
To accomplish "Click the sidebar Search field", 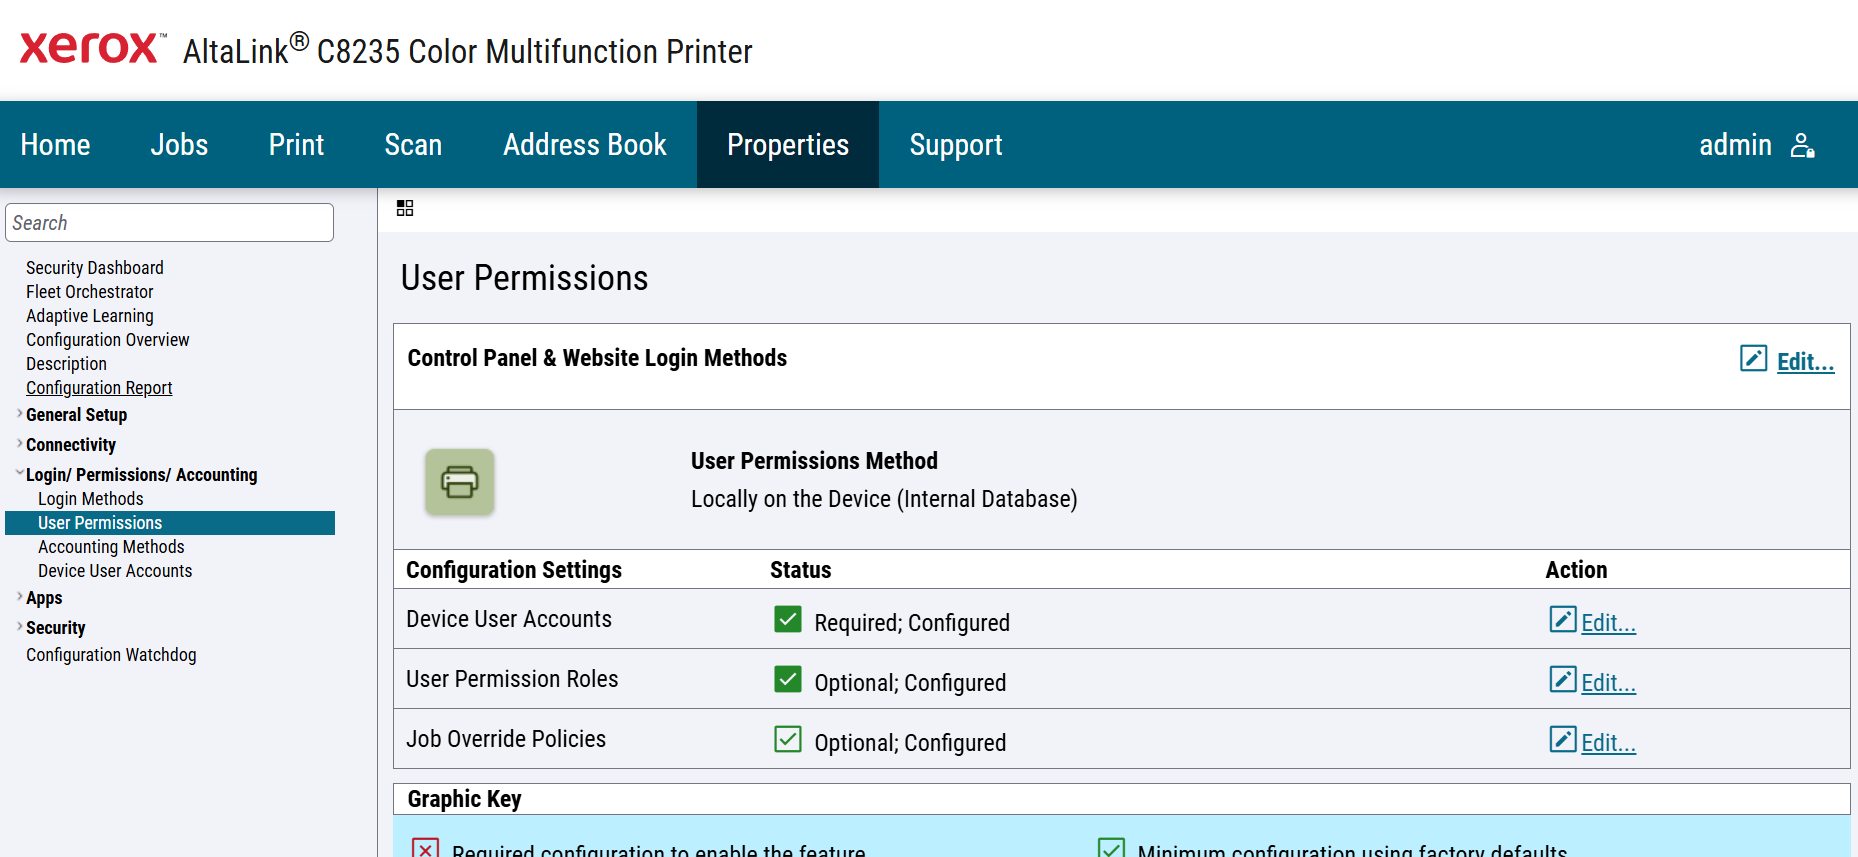I will pyautogui.click(x=170, y=223).
